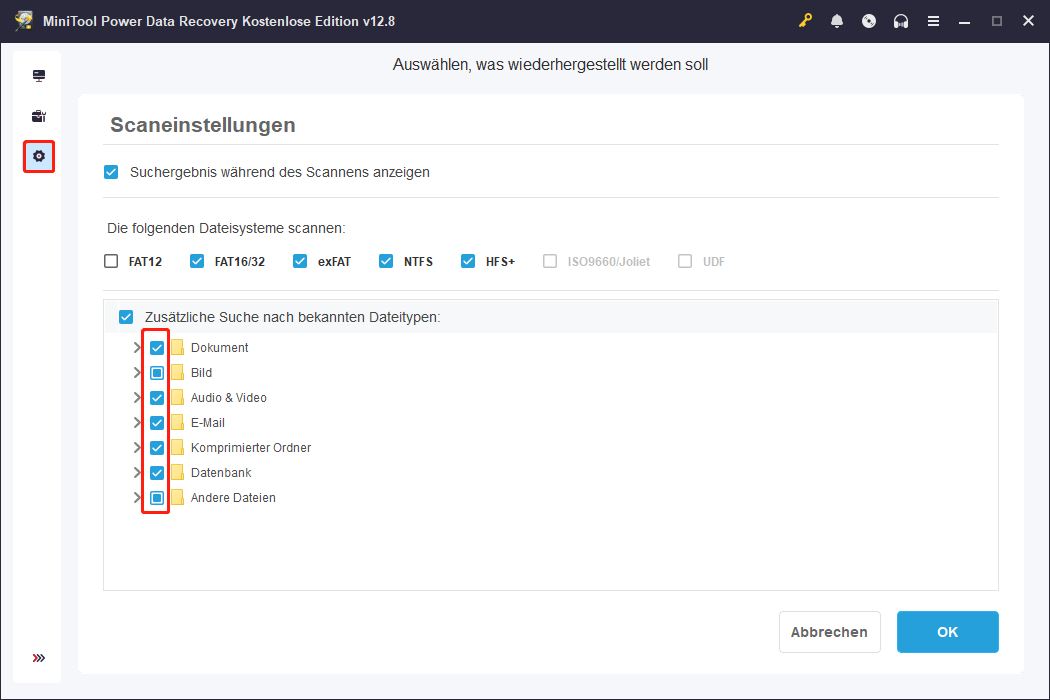The width and height of the screenshot is (1050, 700).
Task: Confirm settings with the OK button
Action: click(948, 632)
